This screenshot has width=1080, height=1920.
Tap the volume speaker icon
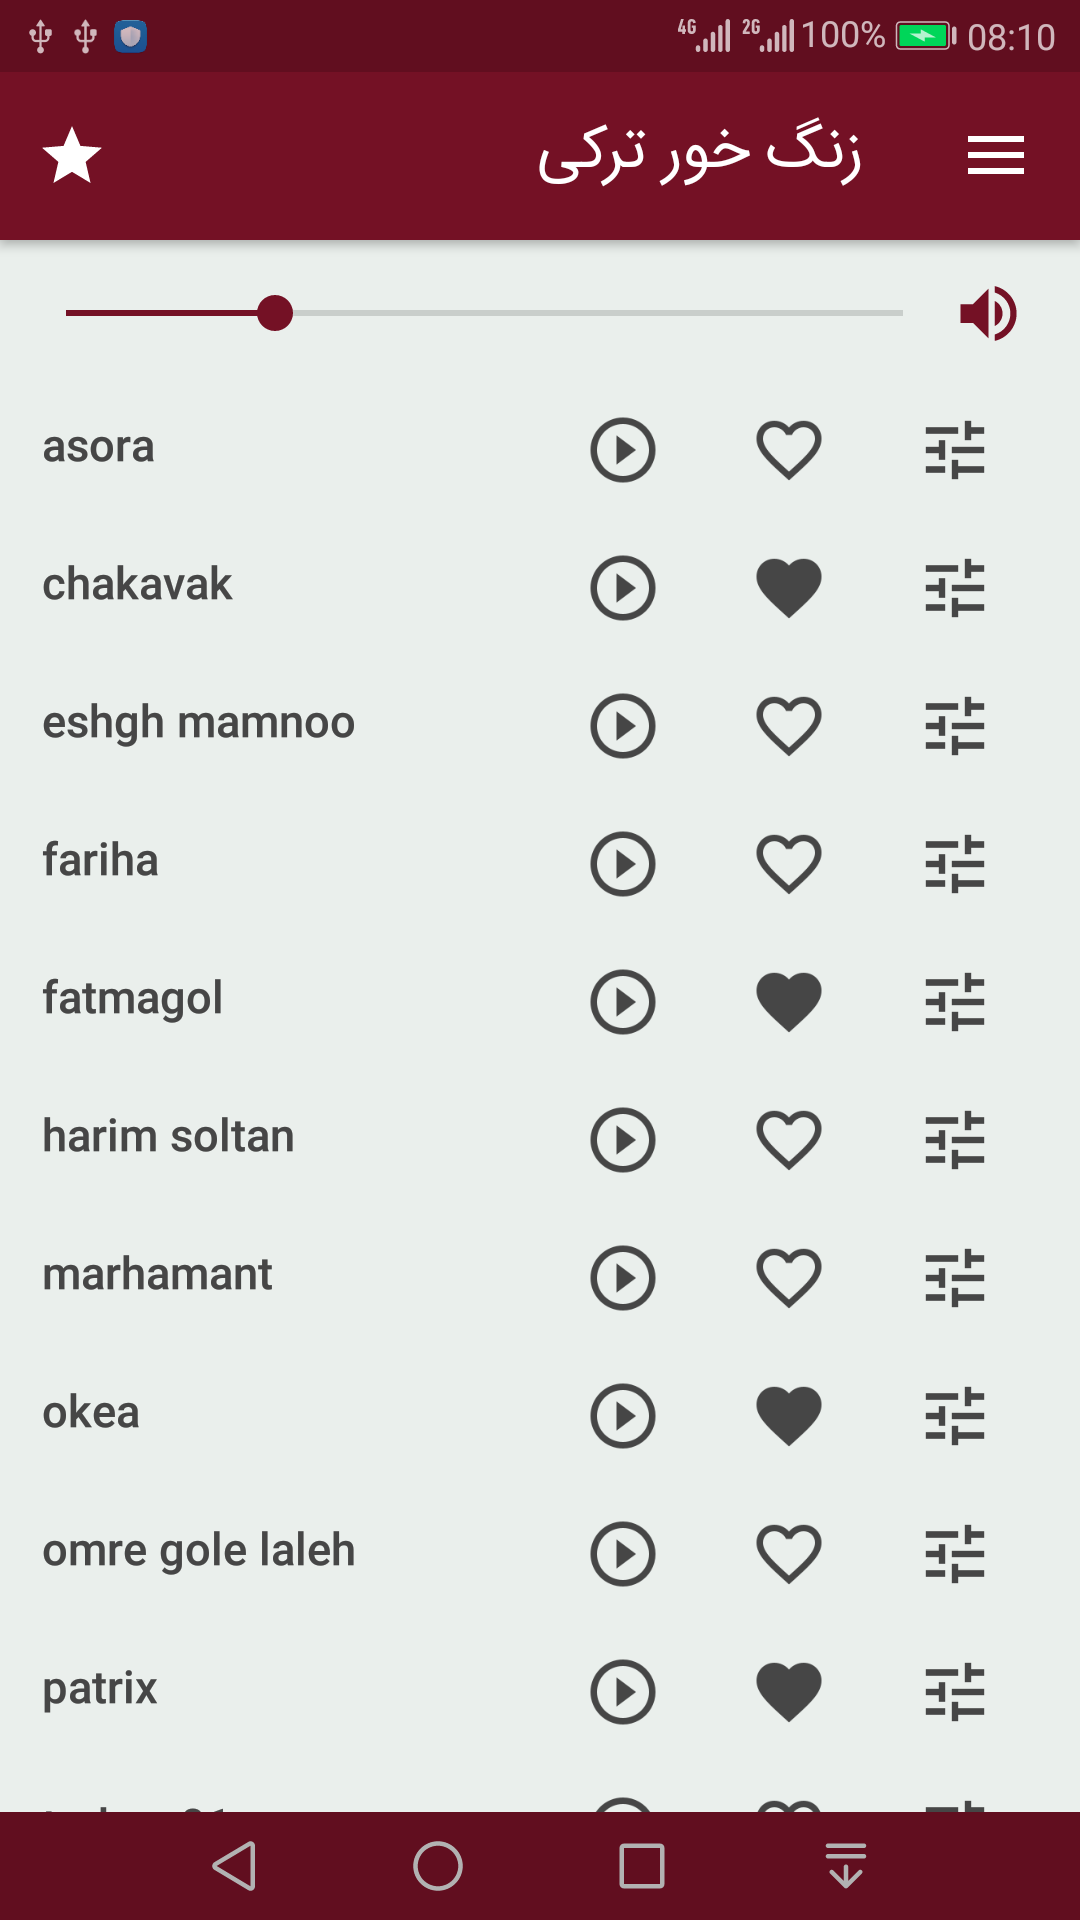click(x=988, y=314)
